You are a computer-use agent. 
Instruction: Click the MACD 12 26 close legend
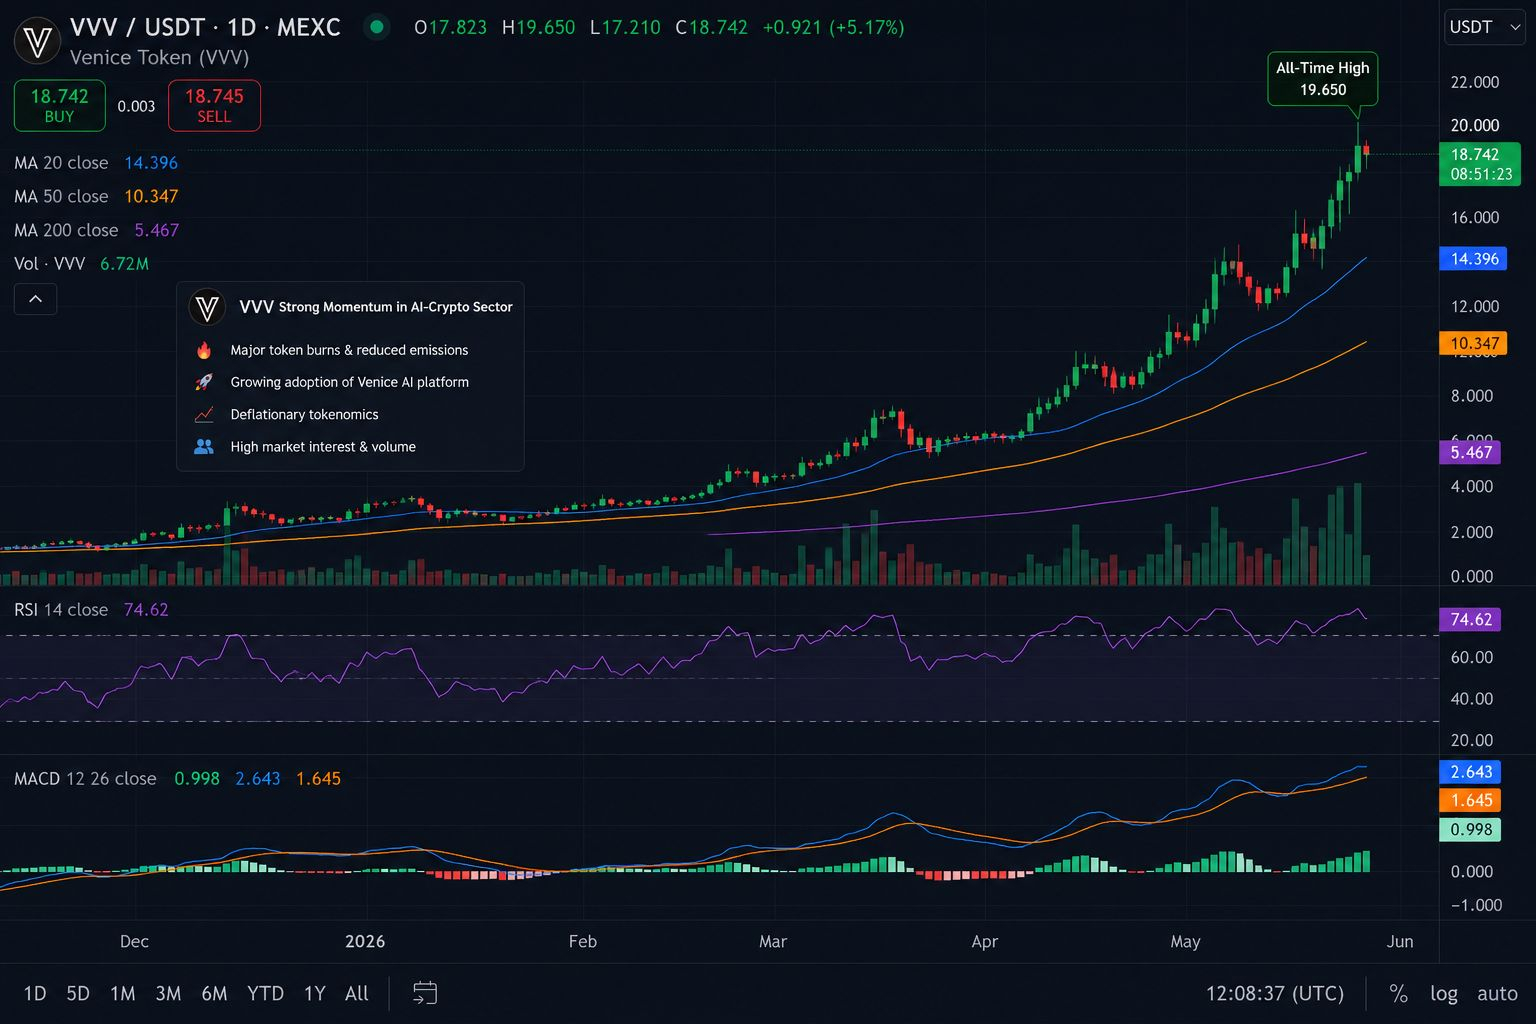coord(177,779)
